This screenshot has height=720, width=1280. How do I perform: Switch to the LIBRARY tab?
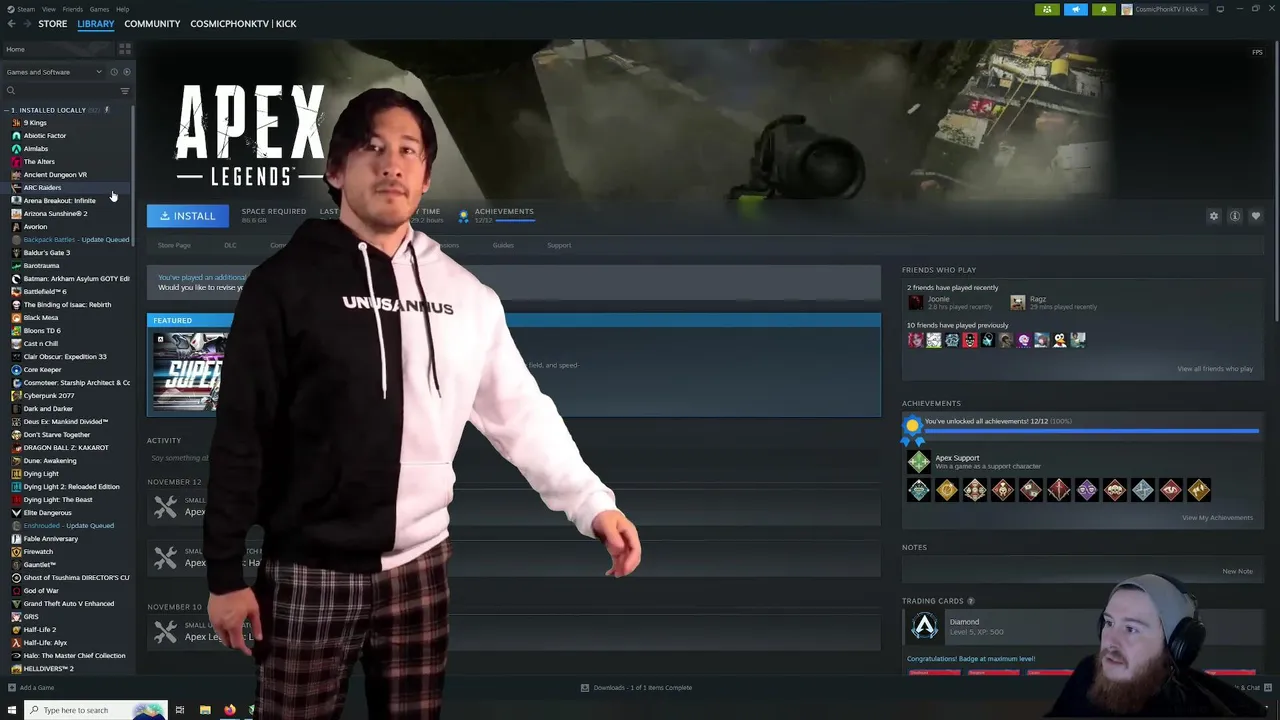click(96, 24)
